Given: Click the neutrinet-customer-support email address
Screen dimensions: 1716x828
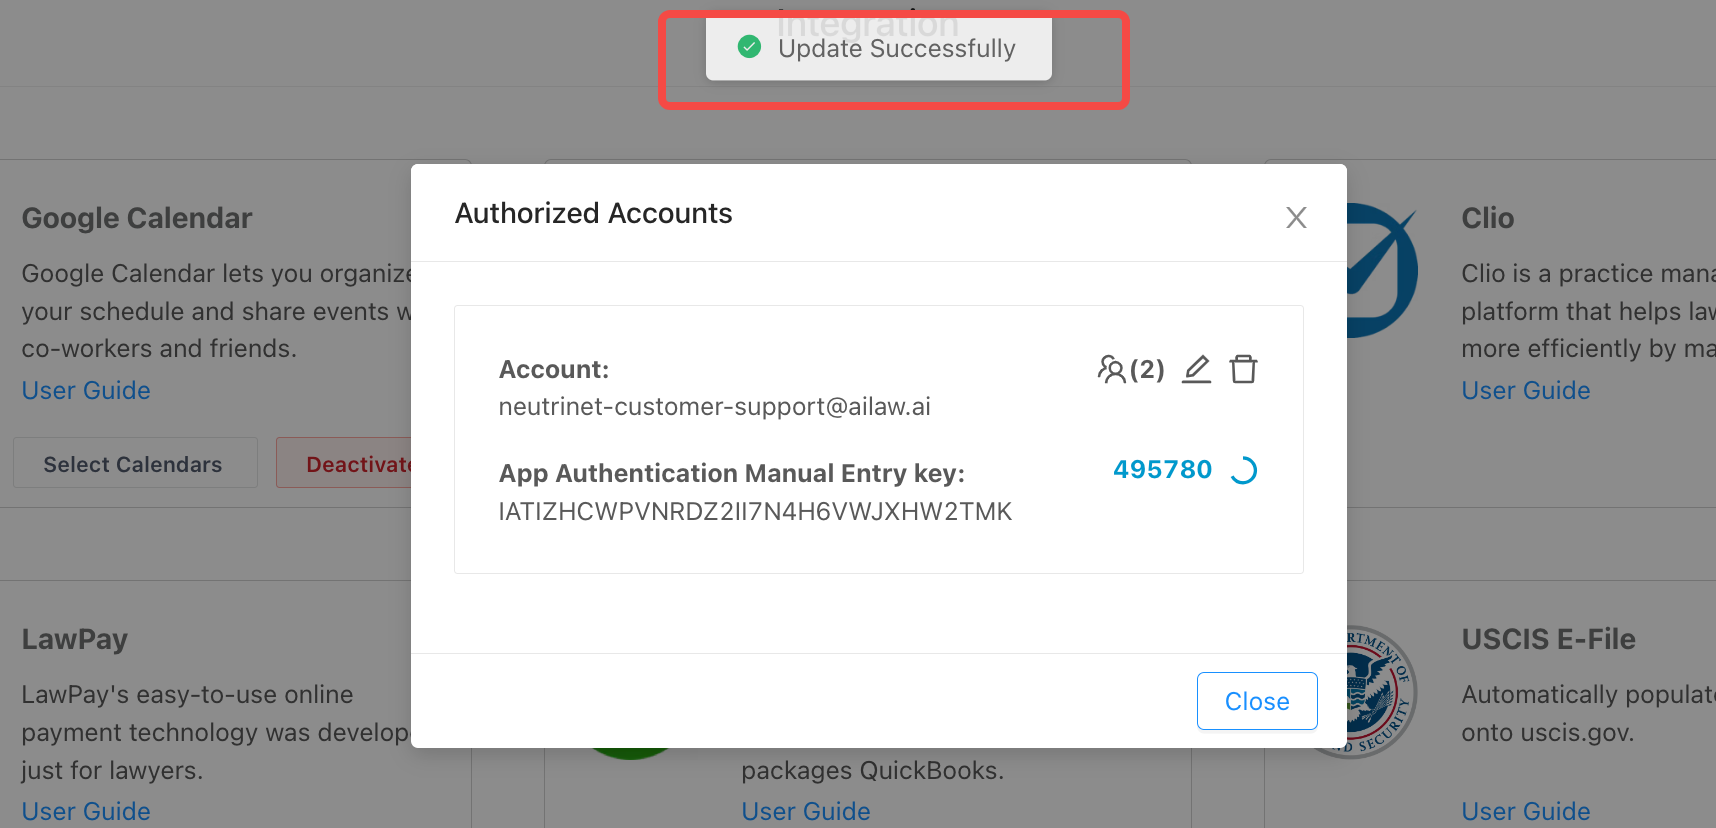Looking at the screenshot, I should 714,406.
